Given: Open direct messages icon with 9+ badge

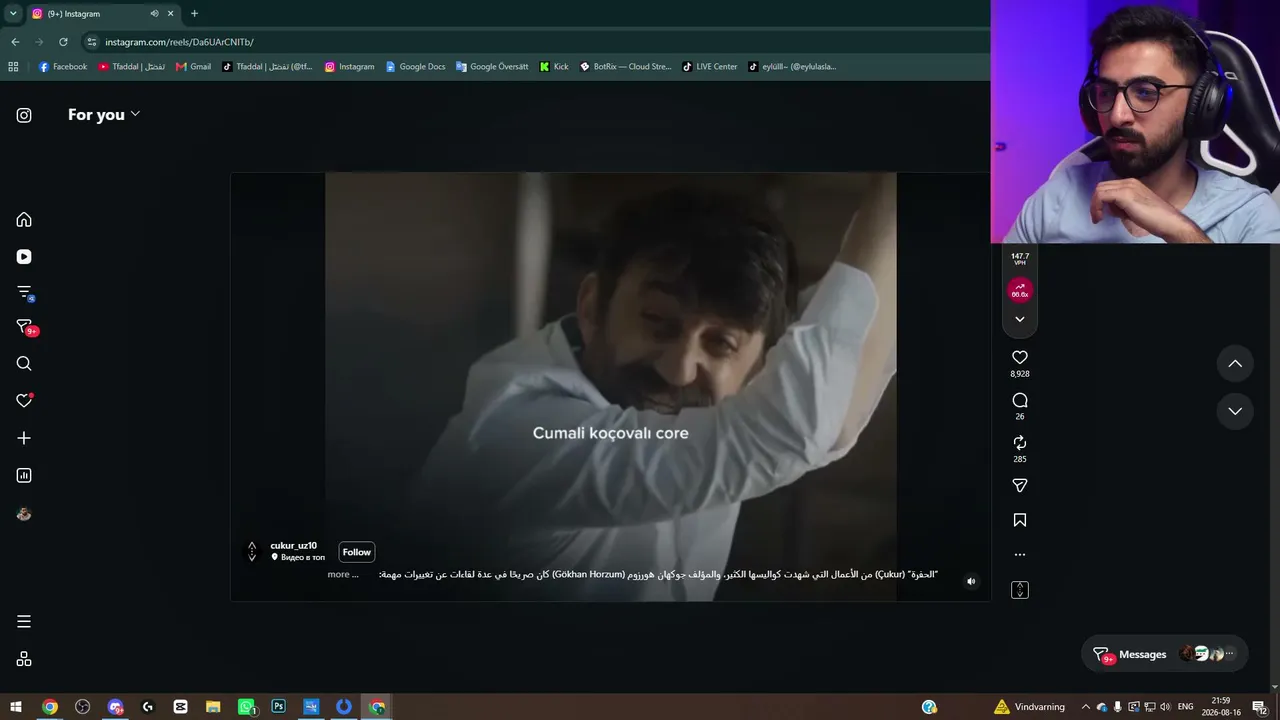Looking at the screenshot, I should pos(26,328).
